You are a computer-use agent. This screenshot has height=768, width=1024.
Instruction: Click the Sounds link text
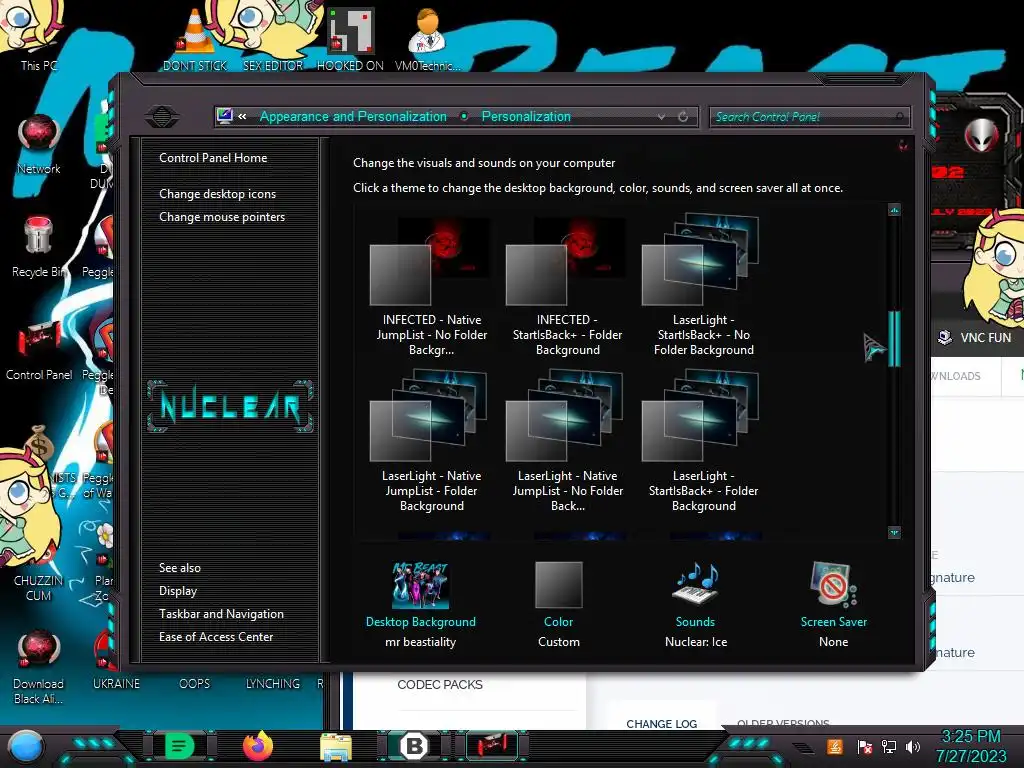[x=695, y=622]
